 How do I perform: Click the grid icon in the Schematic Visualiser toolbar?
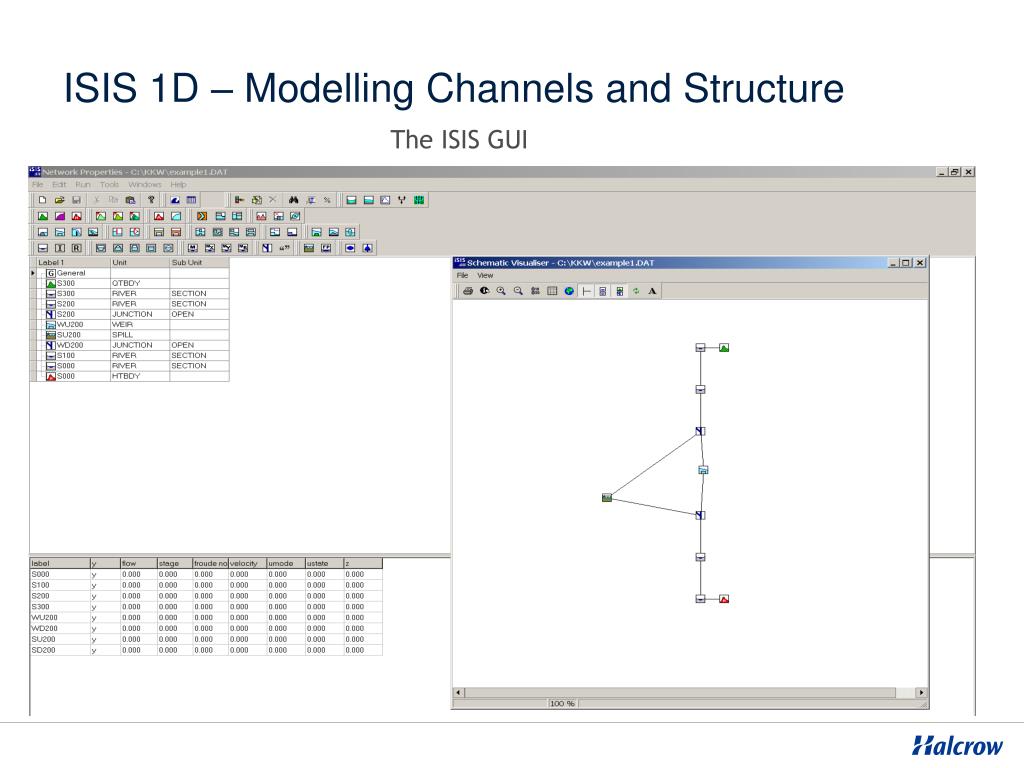[552, 291]
